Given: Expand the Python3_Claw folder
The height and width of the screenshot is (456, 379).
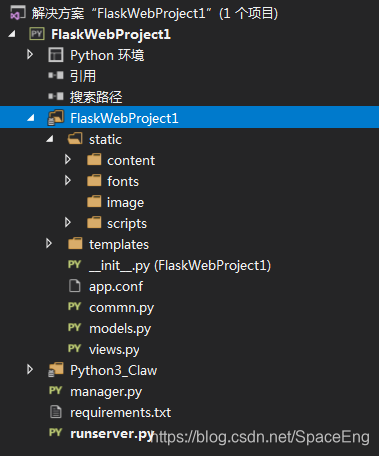Looking at the screenshot, I should pyautogui.click(x=30, y=369).
